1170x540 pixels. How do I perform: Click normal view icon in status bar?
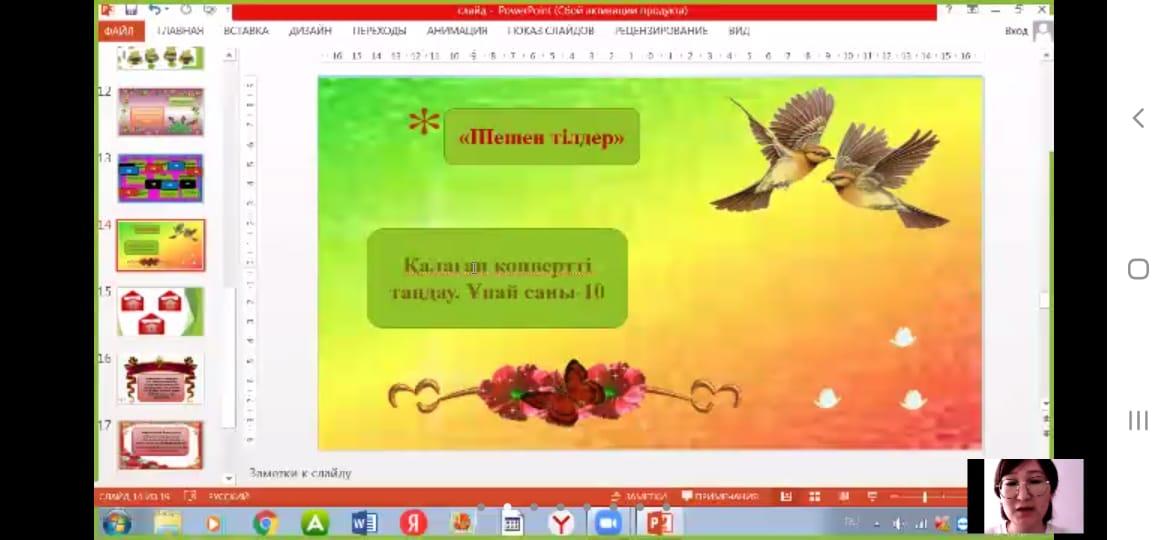pos(787,496)
